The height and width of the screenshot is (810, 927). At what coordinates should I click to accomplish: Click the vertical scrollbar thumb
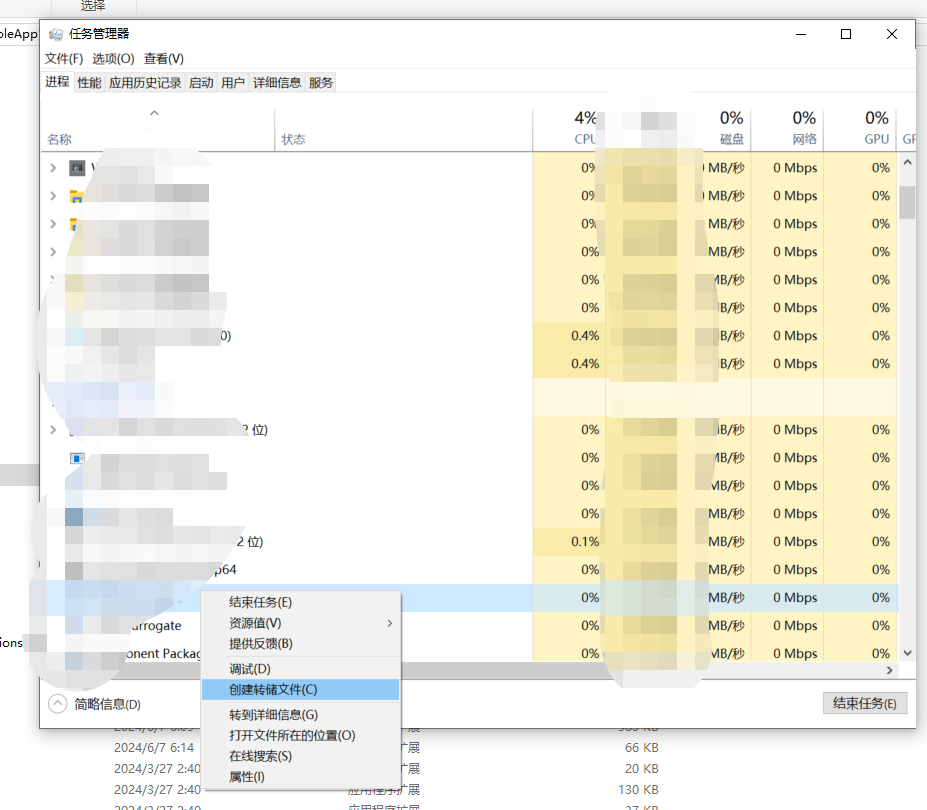tap(907, 202)
